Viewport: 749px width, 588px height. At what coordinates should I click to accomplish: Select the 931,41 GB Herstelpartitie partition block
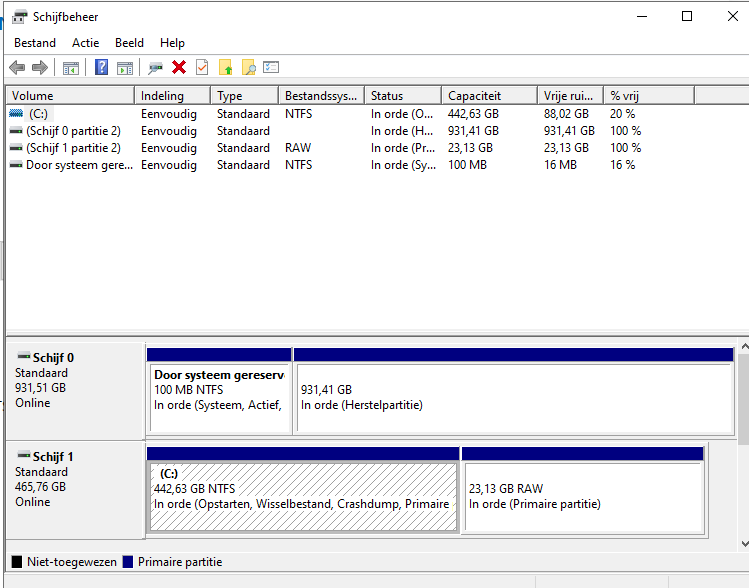(x=514, y=391)
